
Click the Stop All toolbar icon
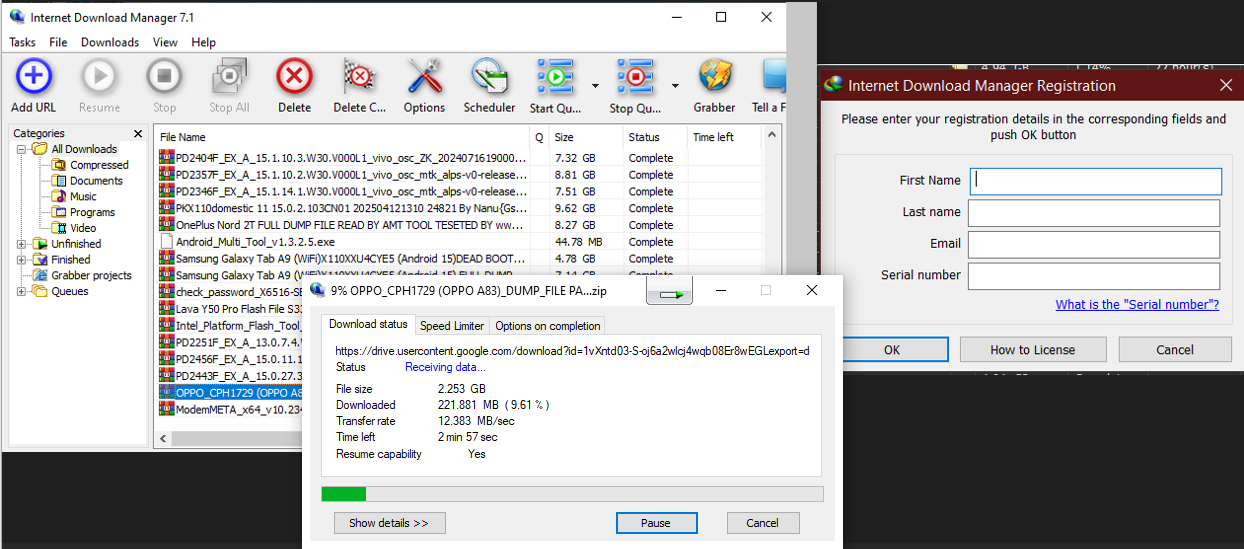coord(229,76)
